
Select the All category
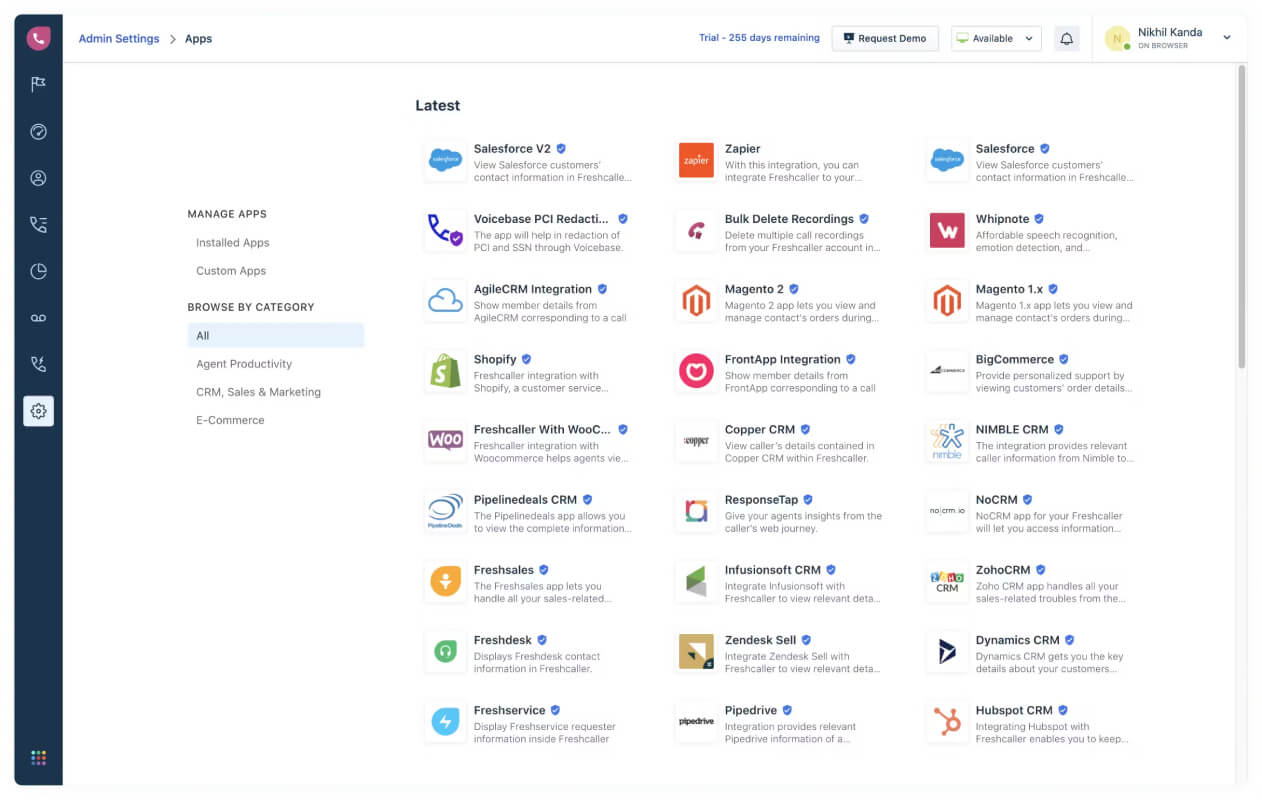(276, 336)
